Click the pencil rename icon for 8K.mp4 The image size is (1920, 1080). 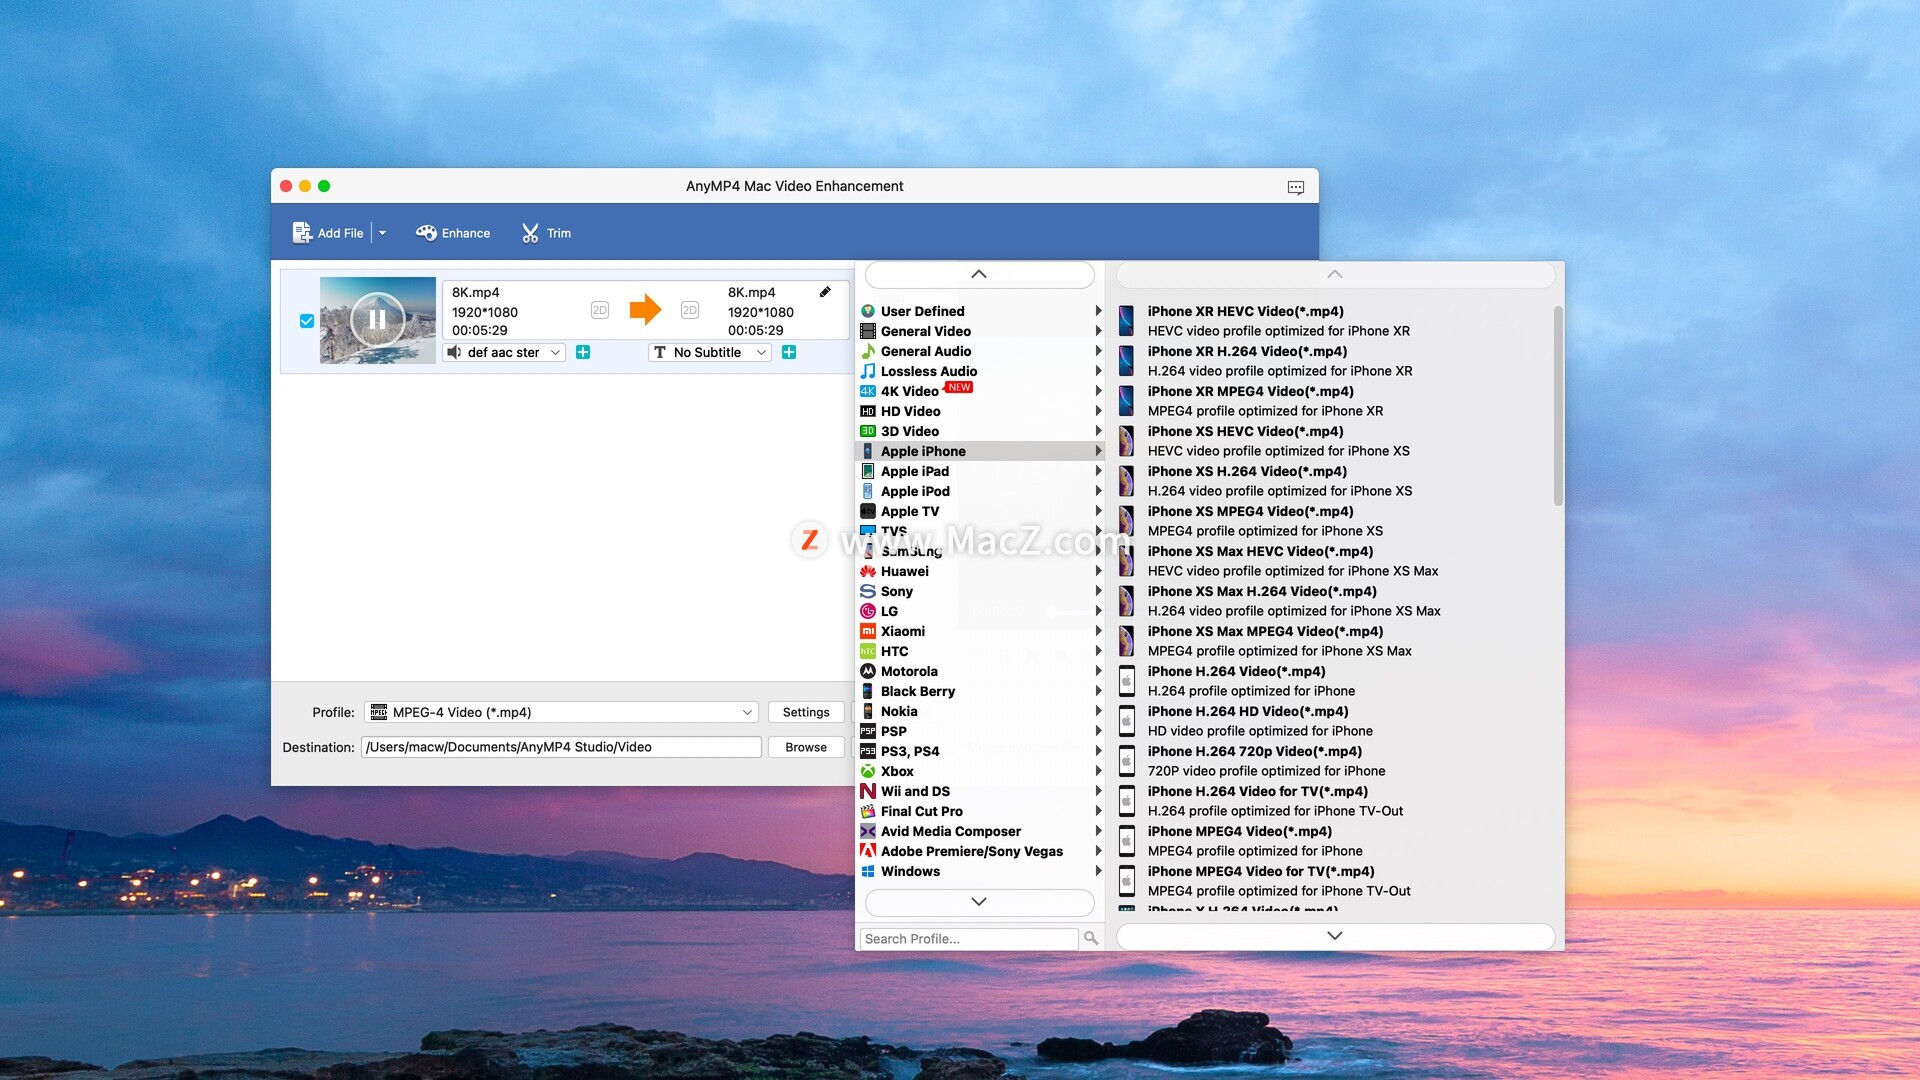(x=825, y=292)
